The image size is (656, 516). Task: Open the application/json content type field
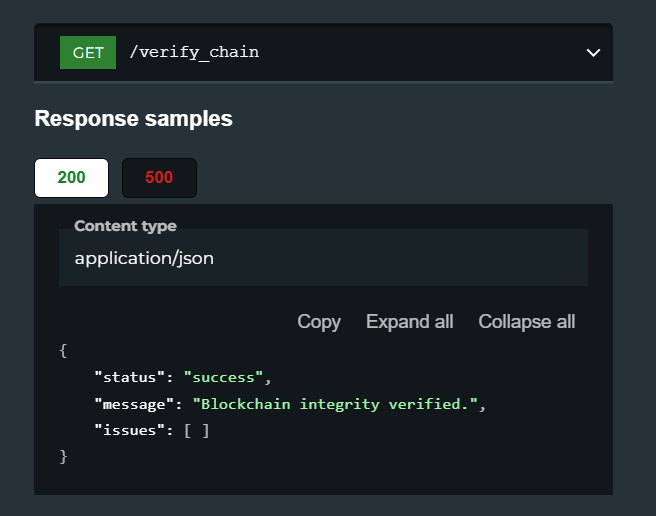pos(323,257)
